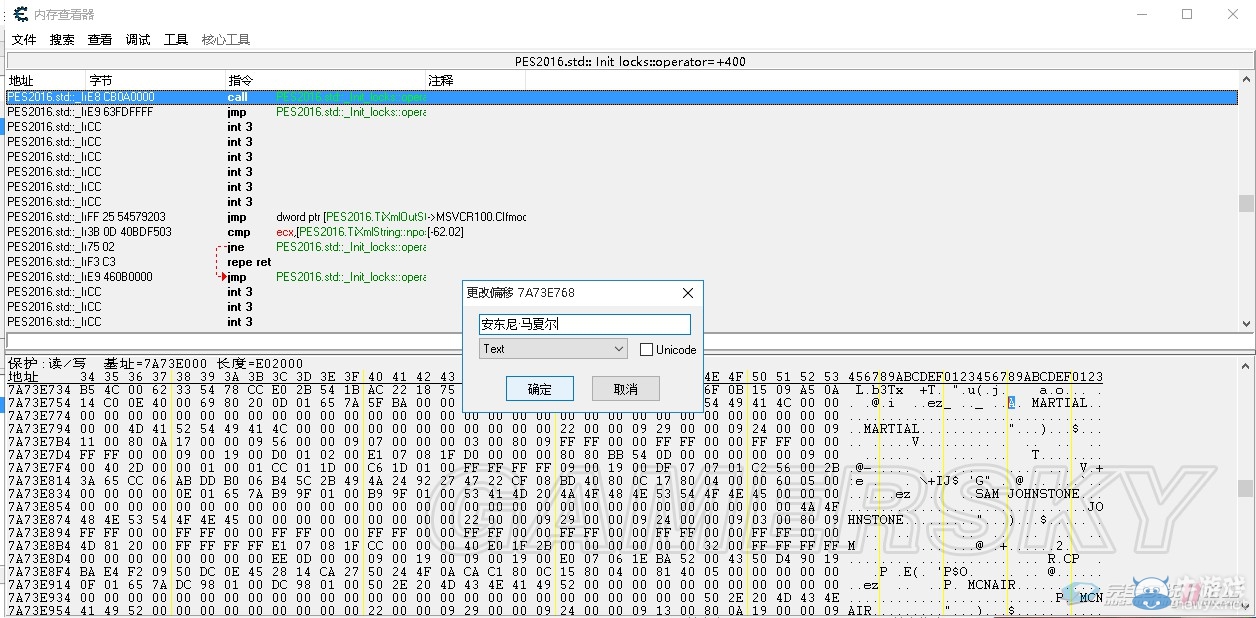This screenshot has height=618, width=1256.
Task: Click hex address 7A73E8B4
Action: click(39, 546)
